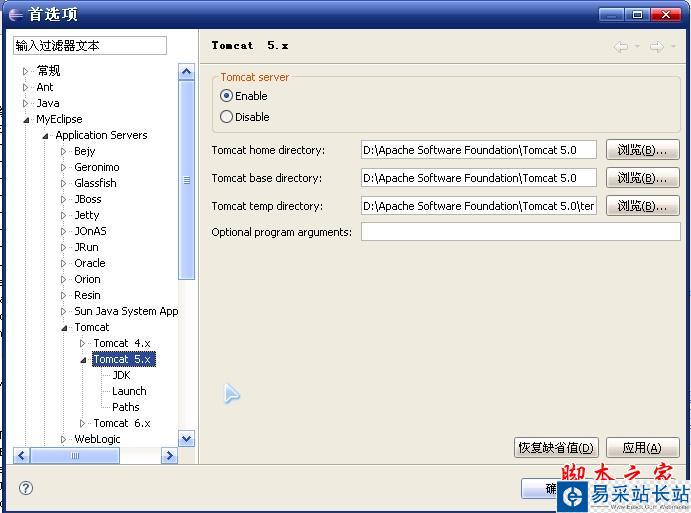Click the tree scroll down arrow

pos(187,439)
